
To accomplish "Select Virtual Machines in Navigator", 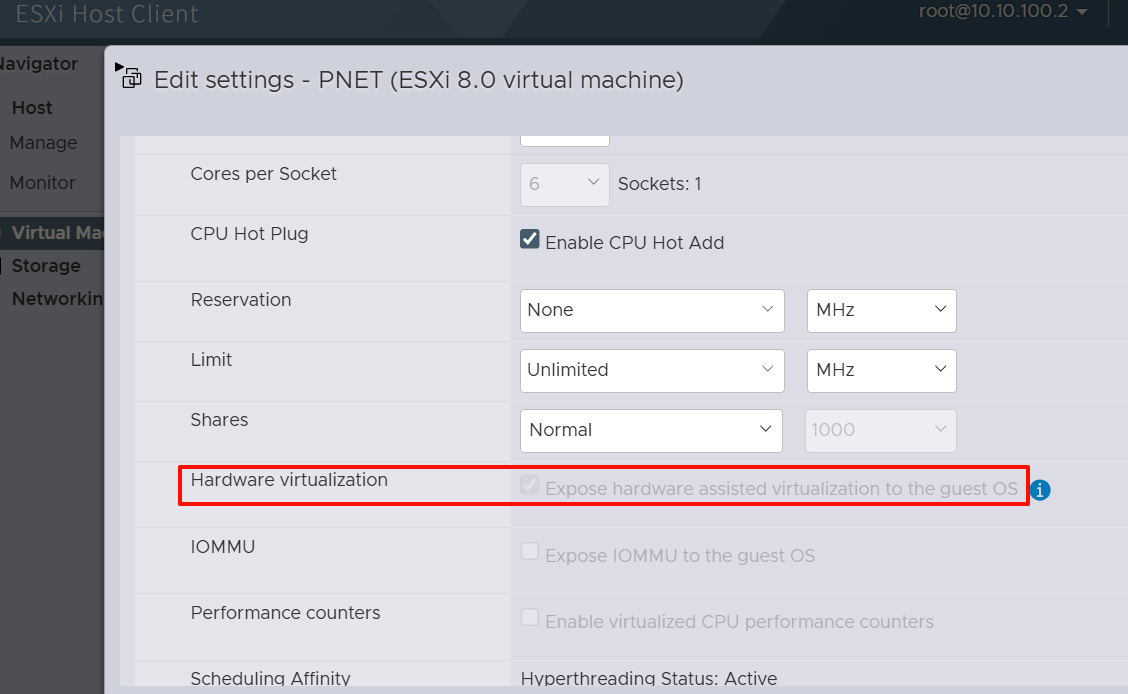I will pos(57,233).
